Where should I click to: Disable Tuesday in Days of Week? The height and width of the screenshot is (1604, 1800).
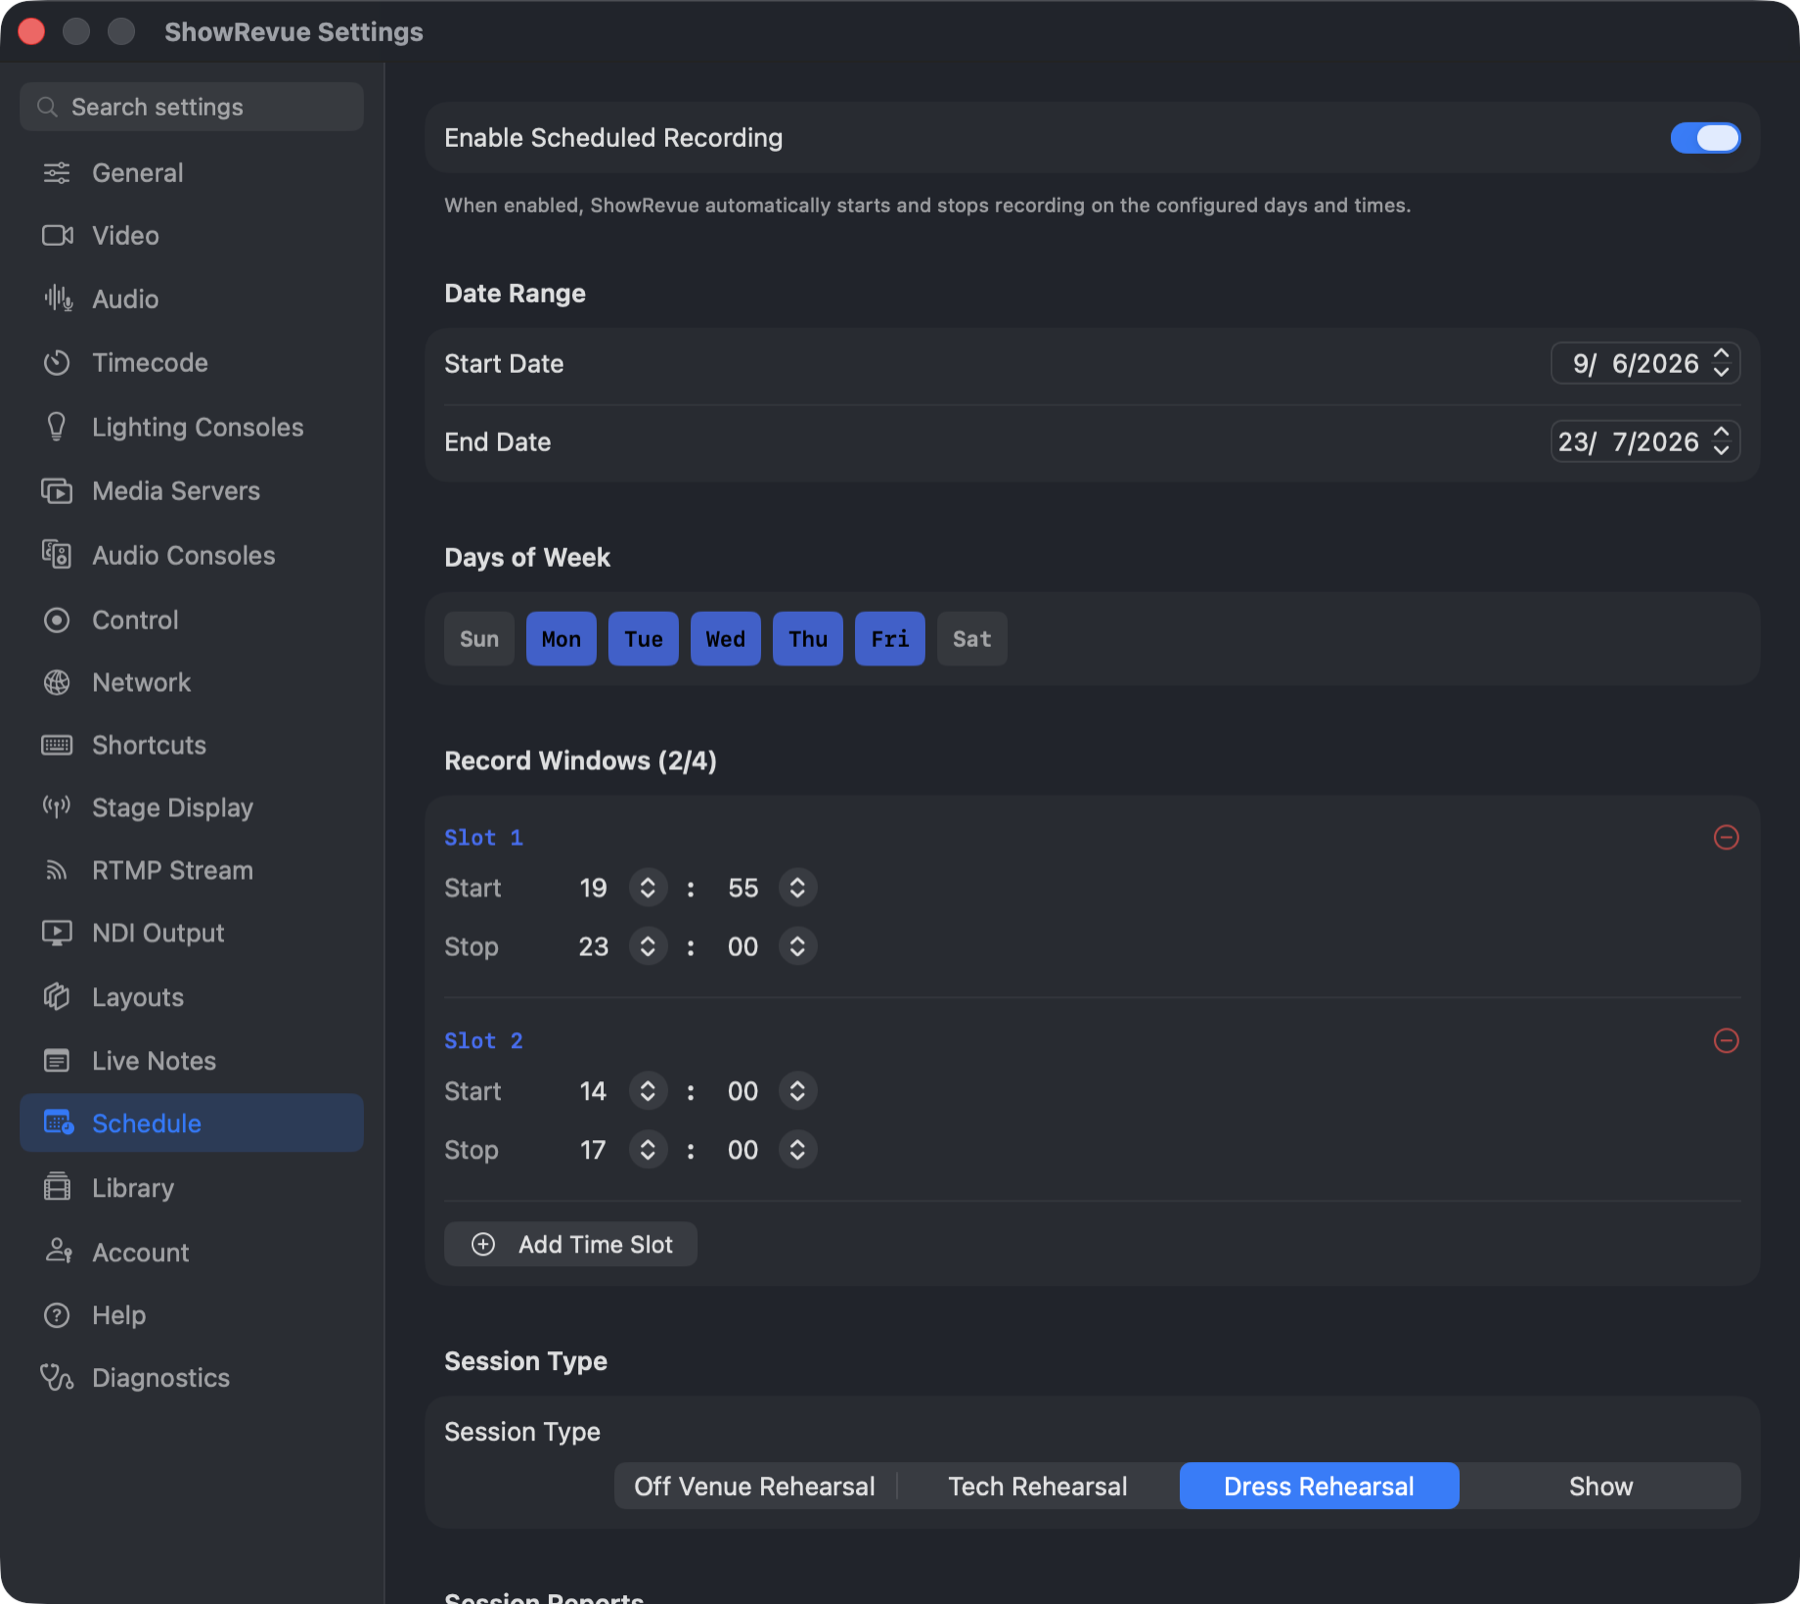click(643, 639)
